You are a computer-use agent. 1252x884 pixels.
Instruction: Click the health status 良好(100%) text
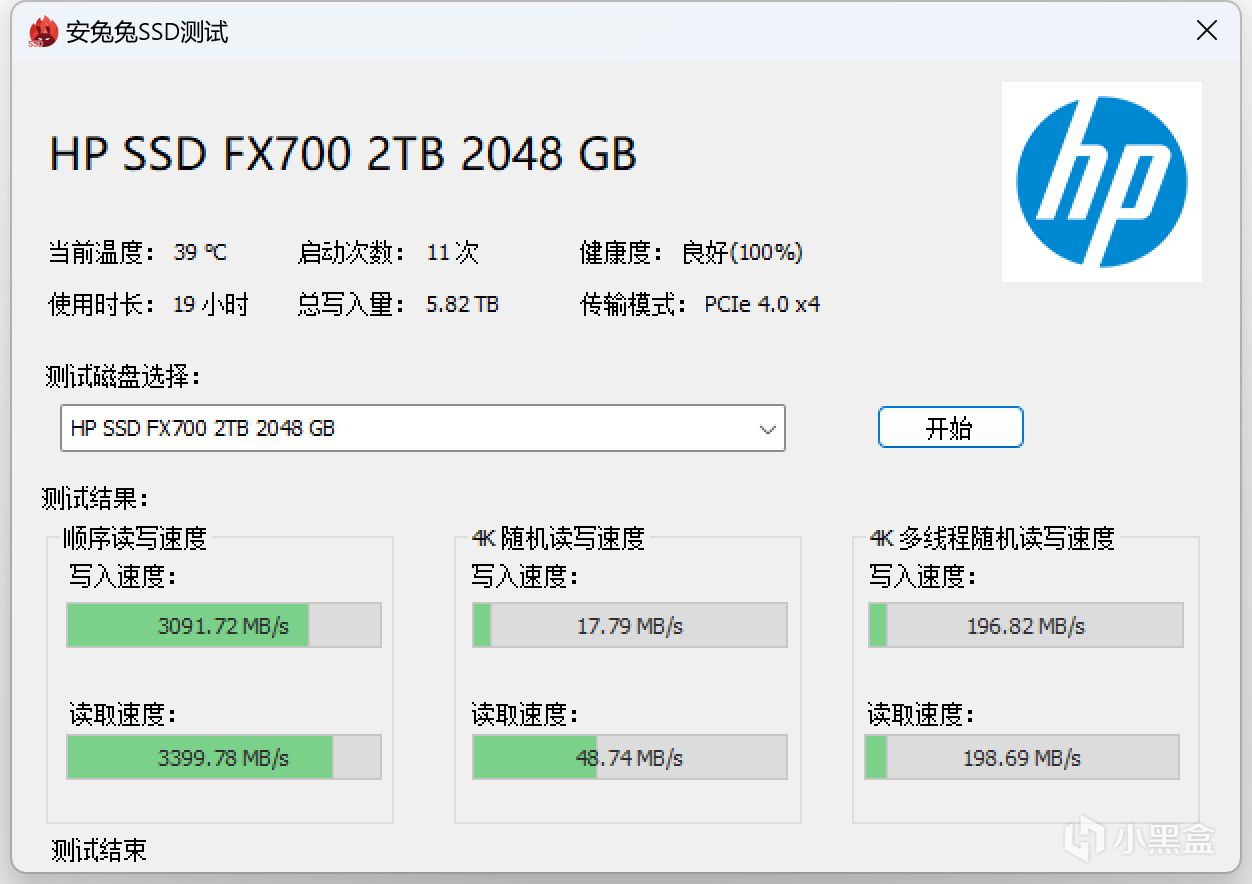[x=742, y=253]
